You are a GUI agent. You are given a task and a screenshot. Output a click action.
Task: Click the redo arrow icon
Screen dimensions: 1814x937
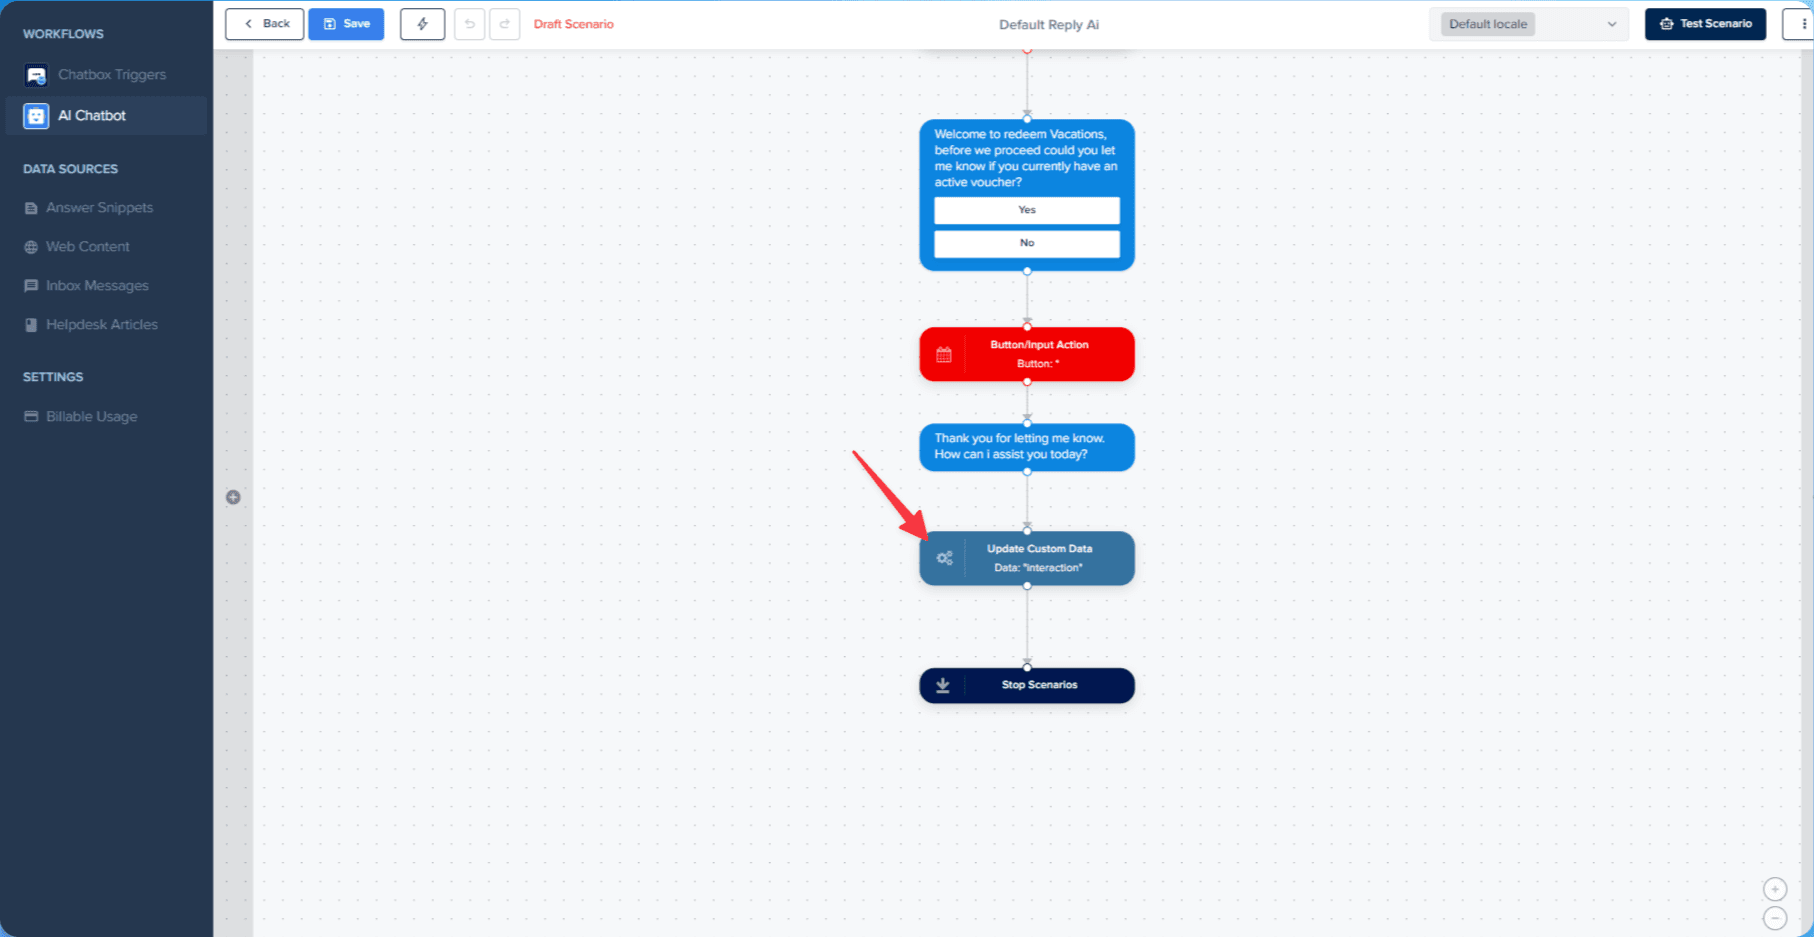(x=505, y=24)
